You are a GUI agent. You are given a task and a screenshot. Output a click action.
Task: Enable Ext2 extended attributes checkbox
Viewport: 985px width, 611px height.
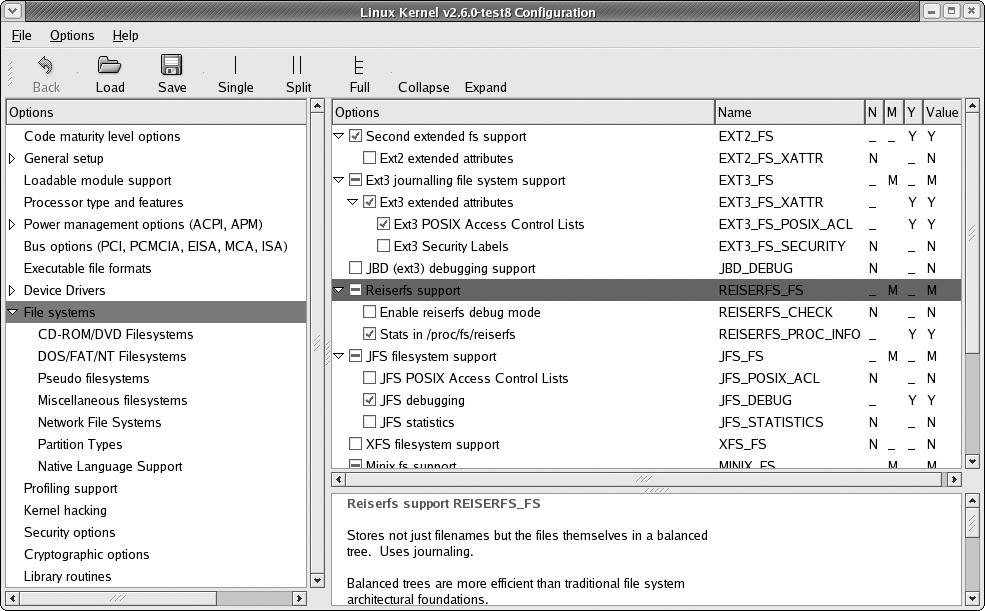370,158
